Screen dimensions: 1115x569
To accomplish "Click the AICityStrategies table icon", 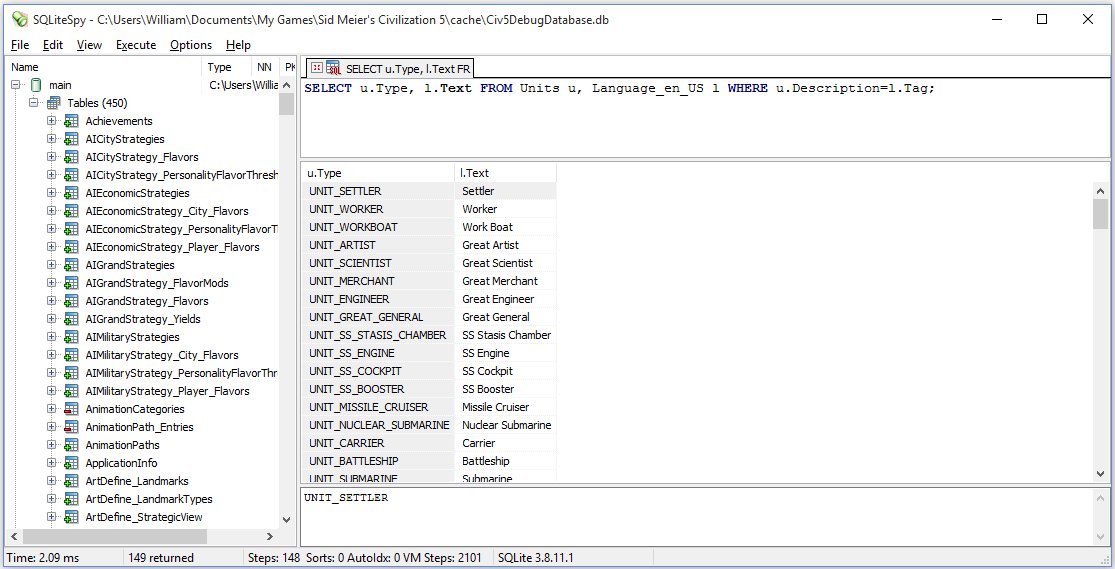I will 71,139.
